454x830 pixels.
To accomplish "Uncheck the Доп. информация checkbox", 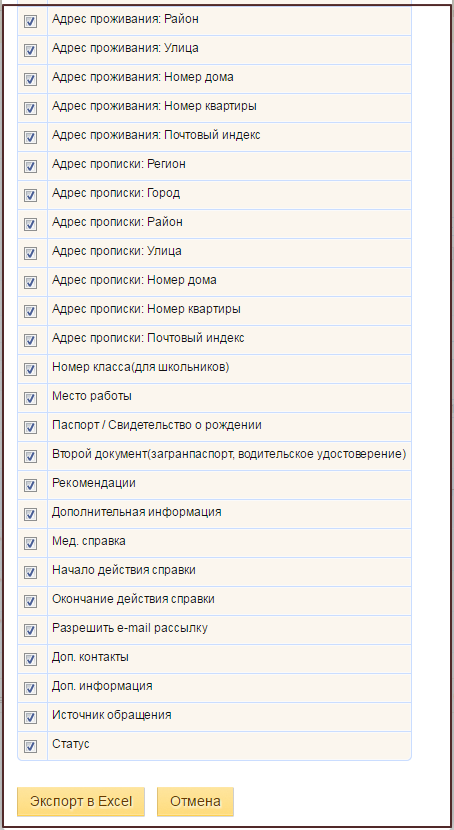I will click(31, 688).
